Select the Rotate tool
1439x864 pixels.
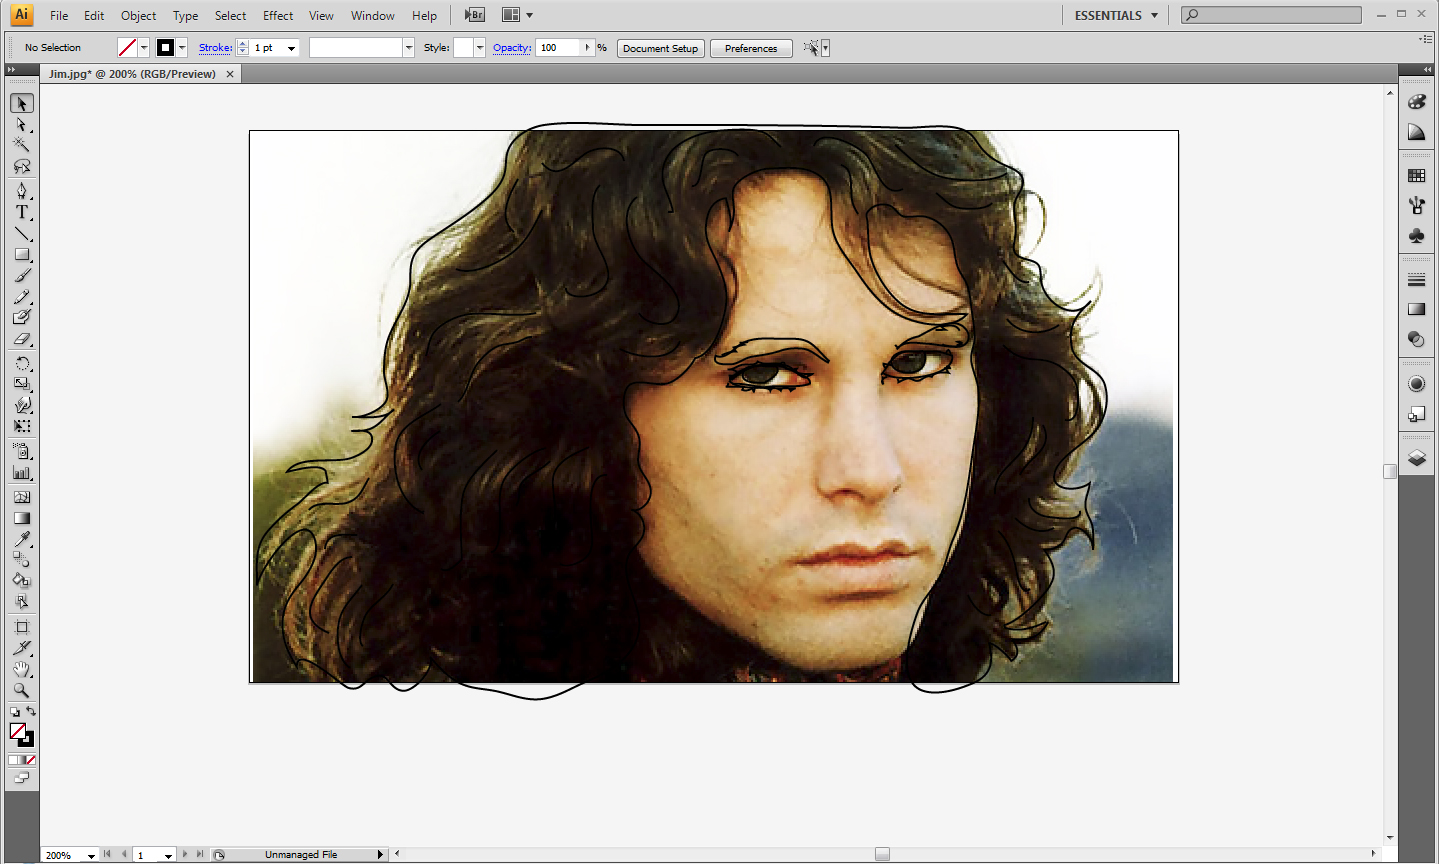[22, 363]
